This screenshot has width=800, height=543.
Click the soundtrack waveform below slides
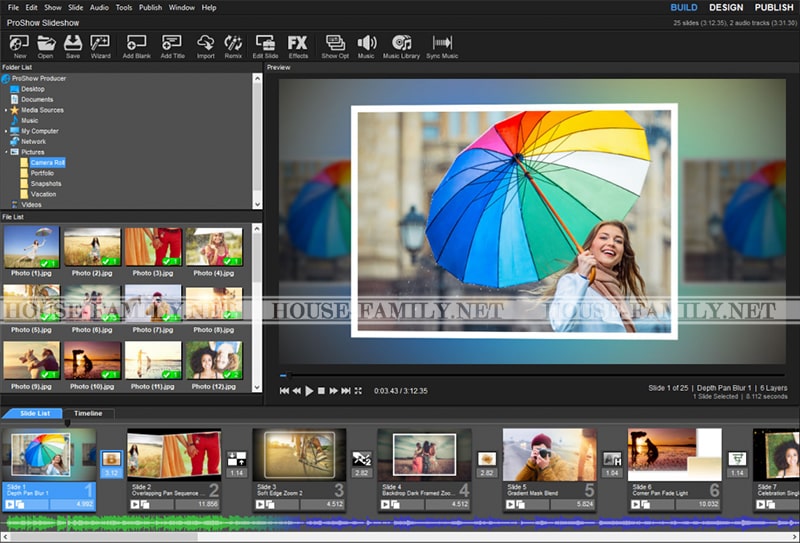point(400,523)
